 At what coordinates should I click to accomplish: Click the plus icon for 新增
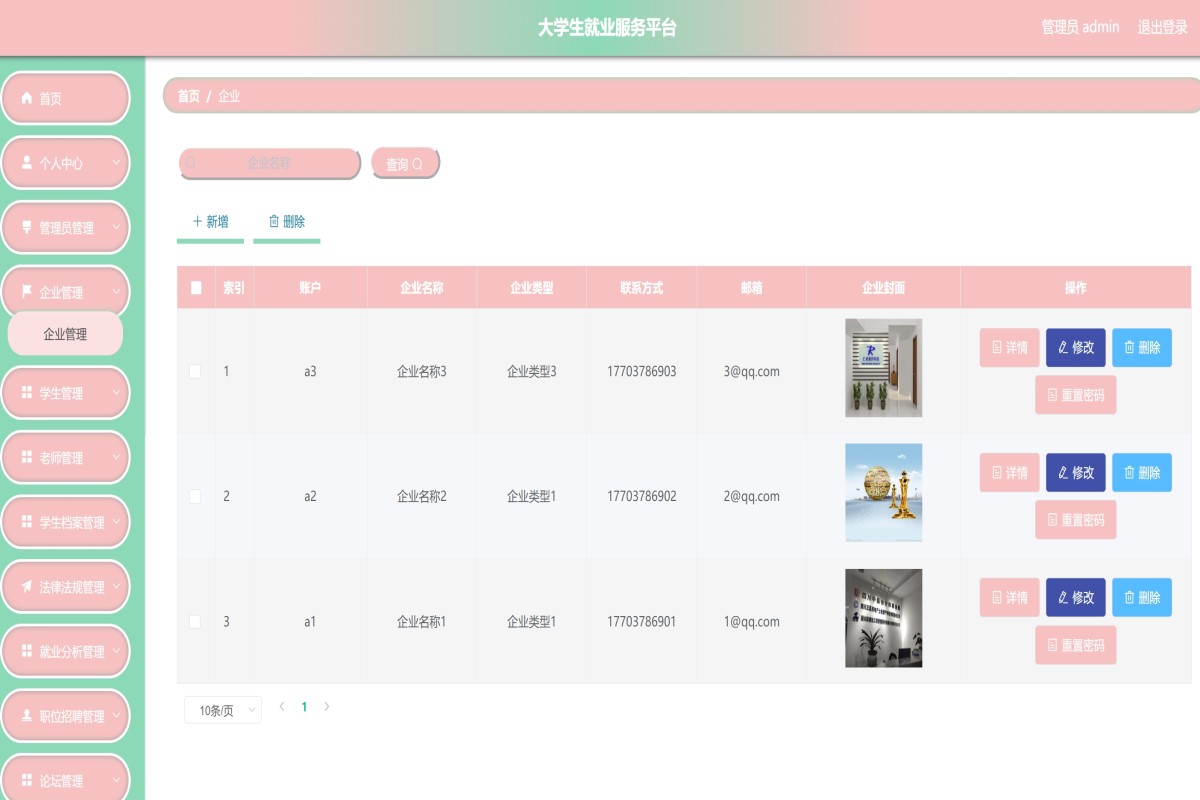pyautogui.click(x=197, y=222)
